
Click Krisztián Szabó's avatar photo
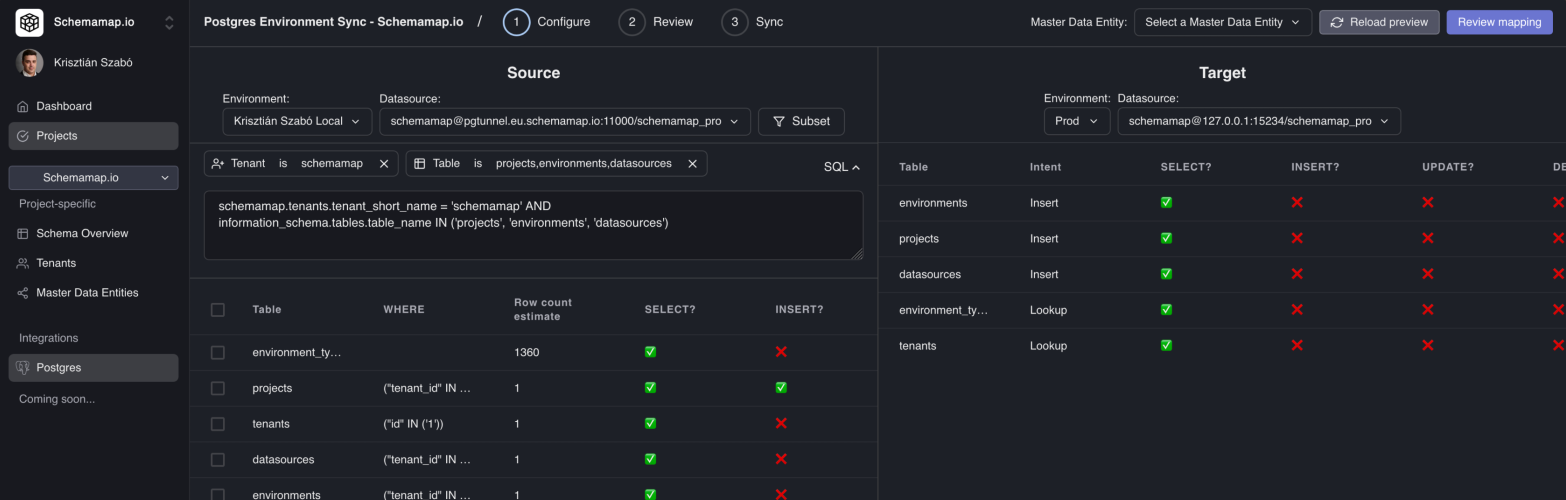click(x=30, y=63)
